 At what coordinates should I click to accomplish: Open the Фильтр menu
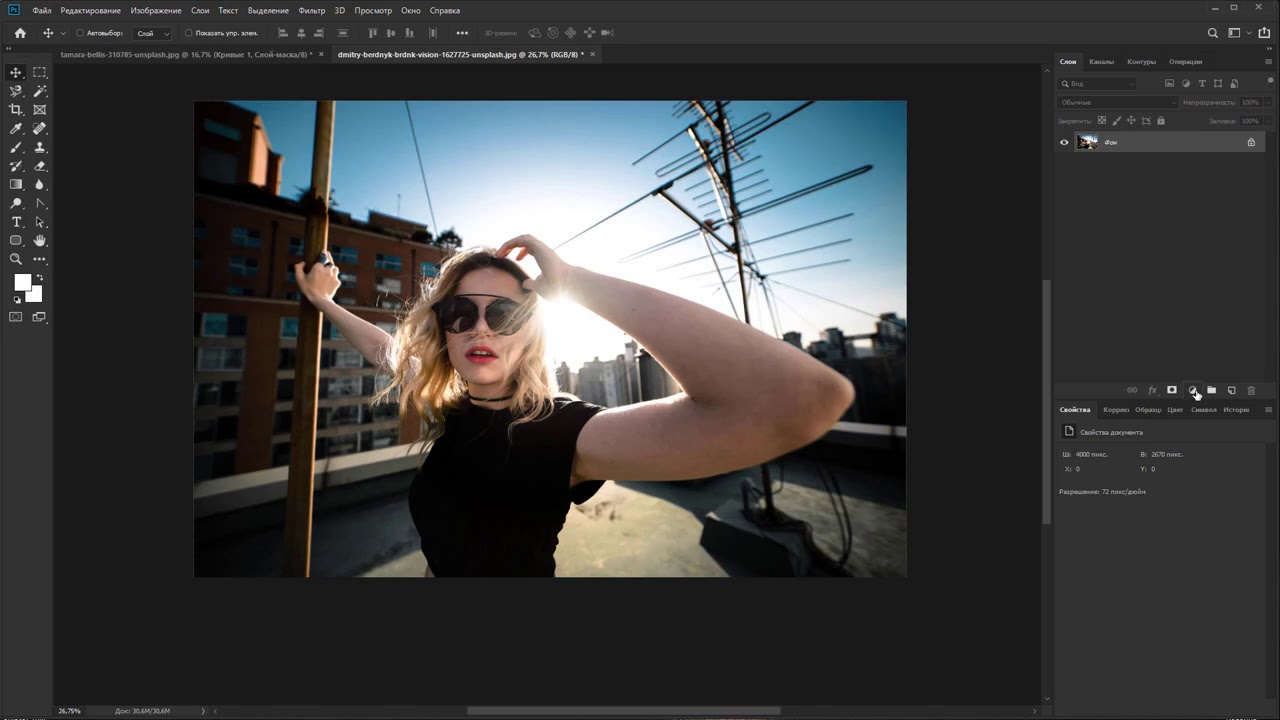pyautogui.click(x=311, y=10)
